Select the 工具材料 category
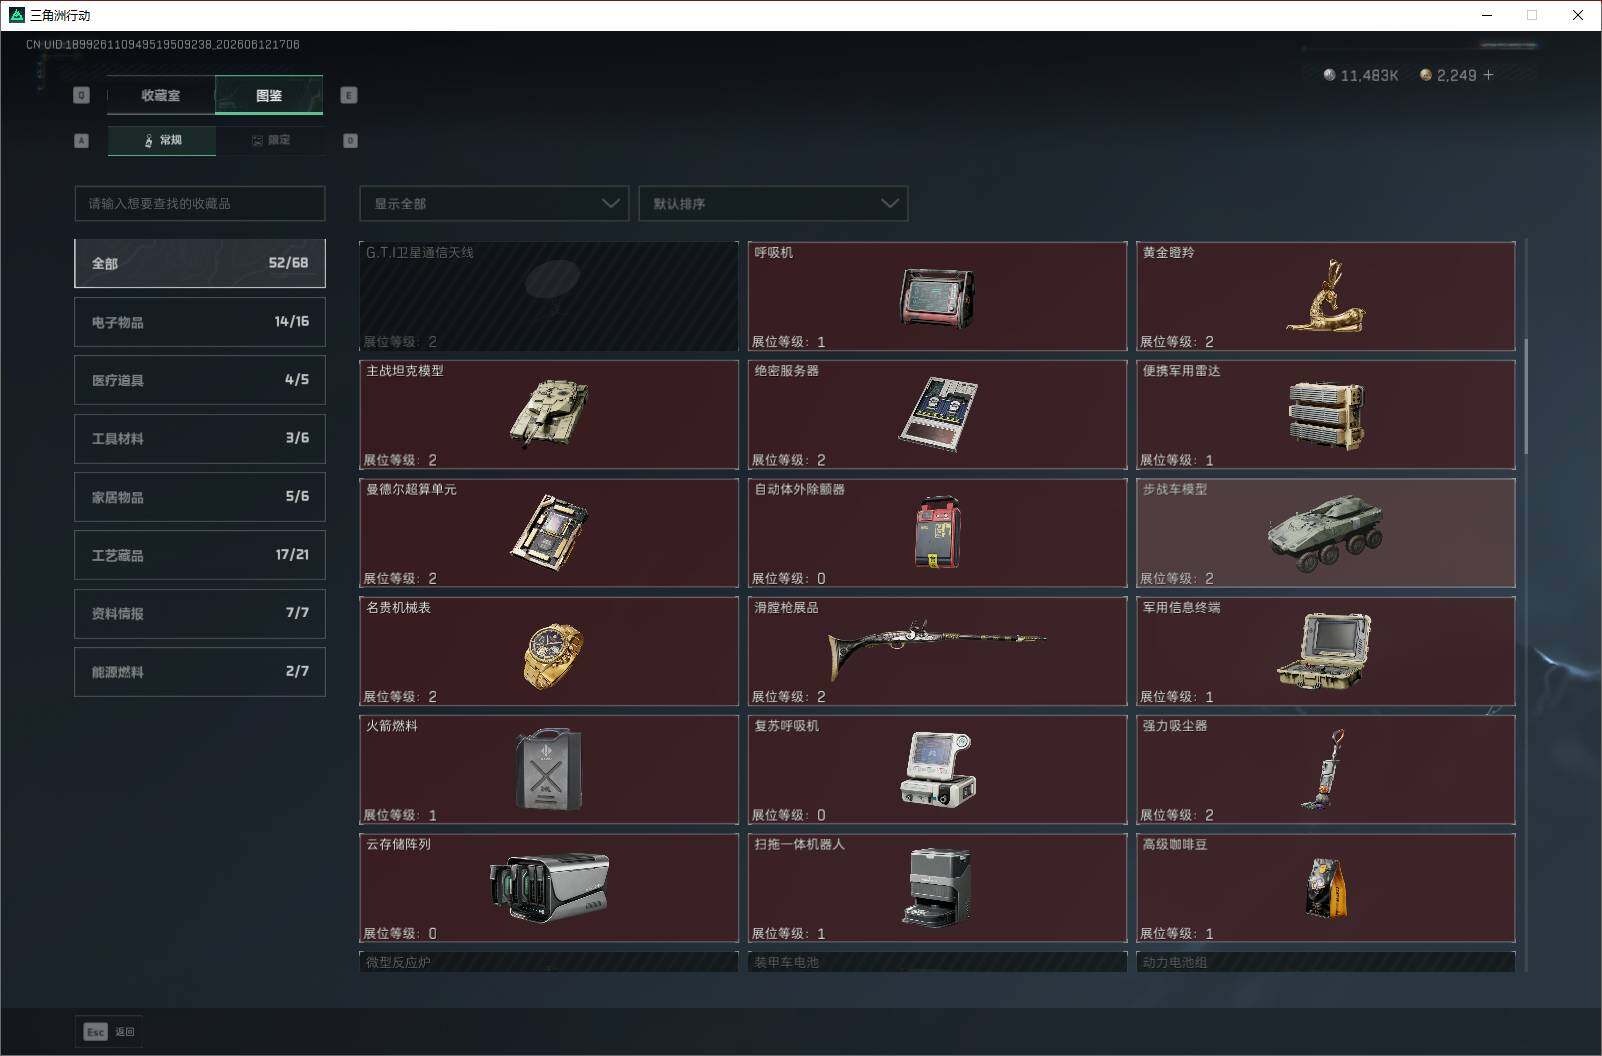Viewport: 1602px width, 1056px height. (x=200, y=438)
